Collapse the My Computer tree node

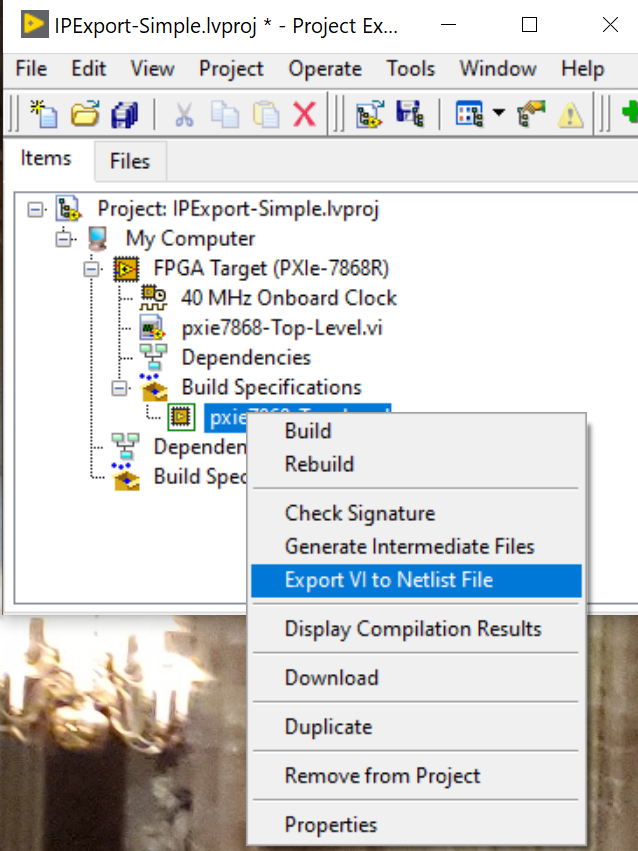[63, 239]
